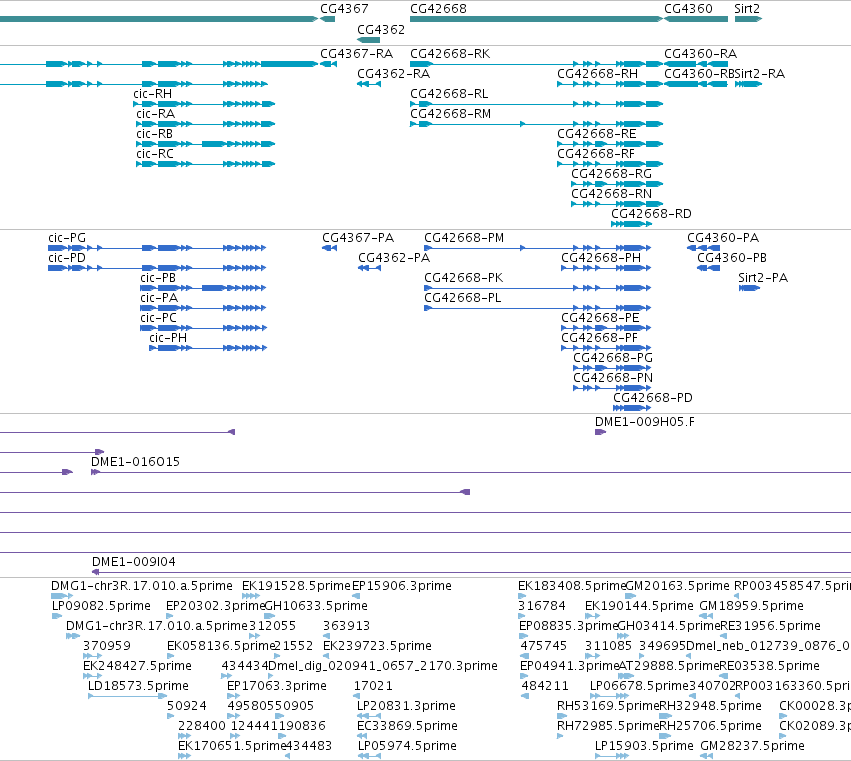Select EST EK058136.5prime

click(221, 646)
